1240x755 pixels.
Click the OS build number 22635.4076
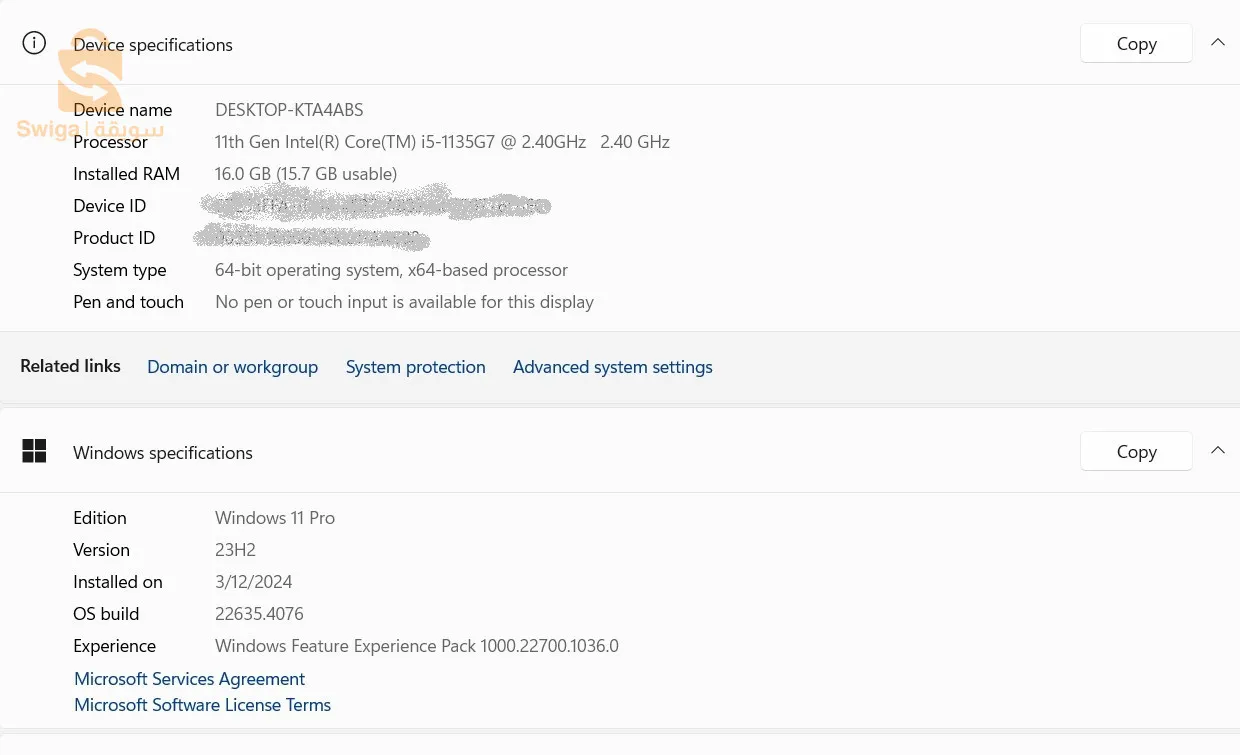259,613
